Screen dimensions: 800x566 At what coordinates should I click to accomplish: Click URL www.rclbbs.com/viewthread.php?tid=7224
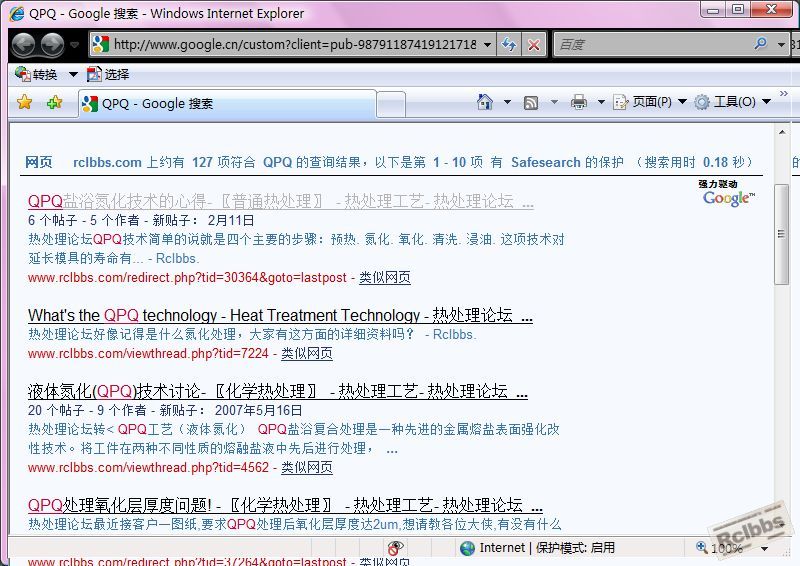point(148,354)
